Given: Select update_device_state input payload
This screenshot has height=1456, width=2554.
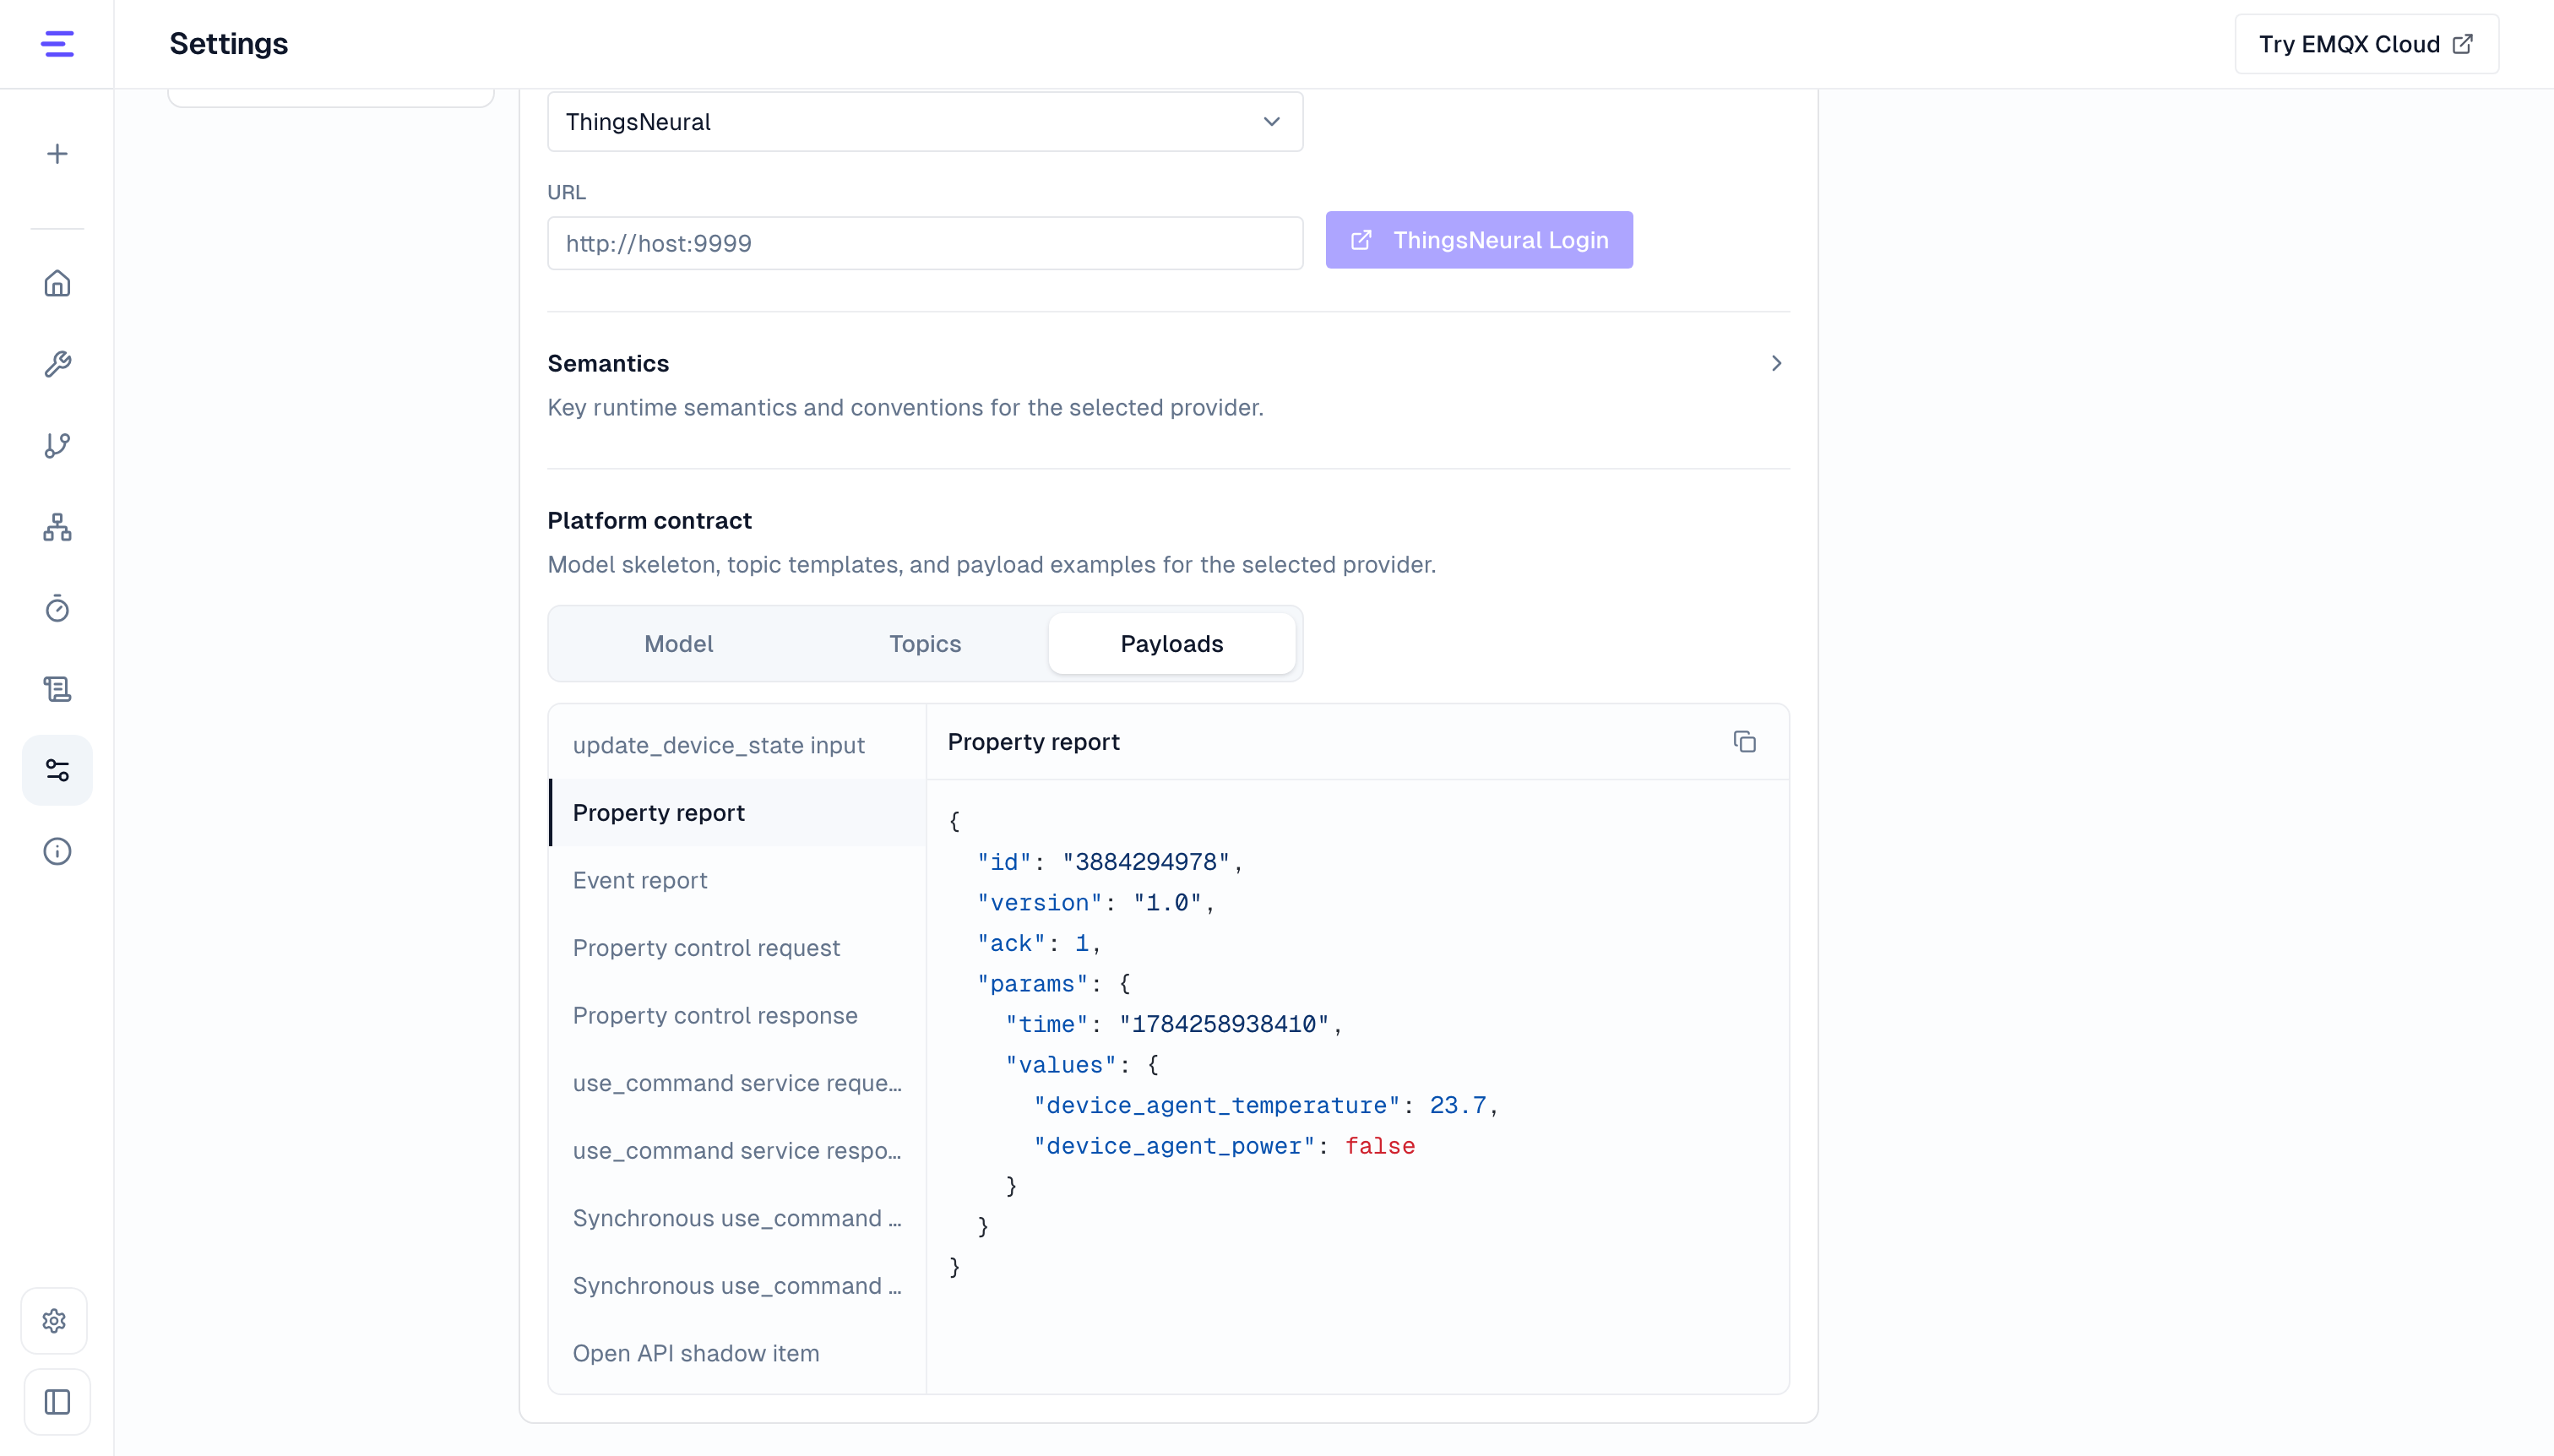Looking at the screenshot, I should point(737,745).
